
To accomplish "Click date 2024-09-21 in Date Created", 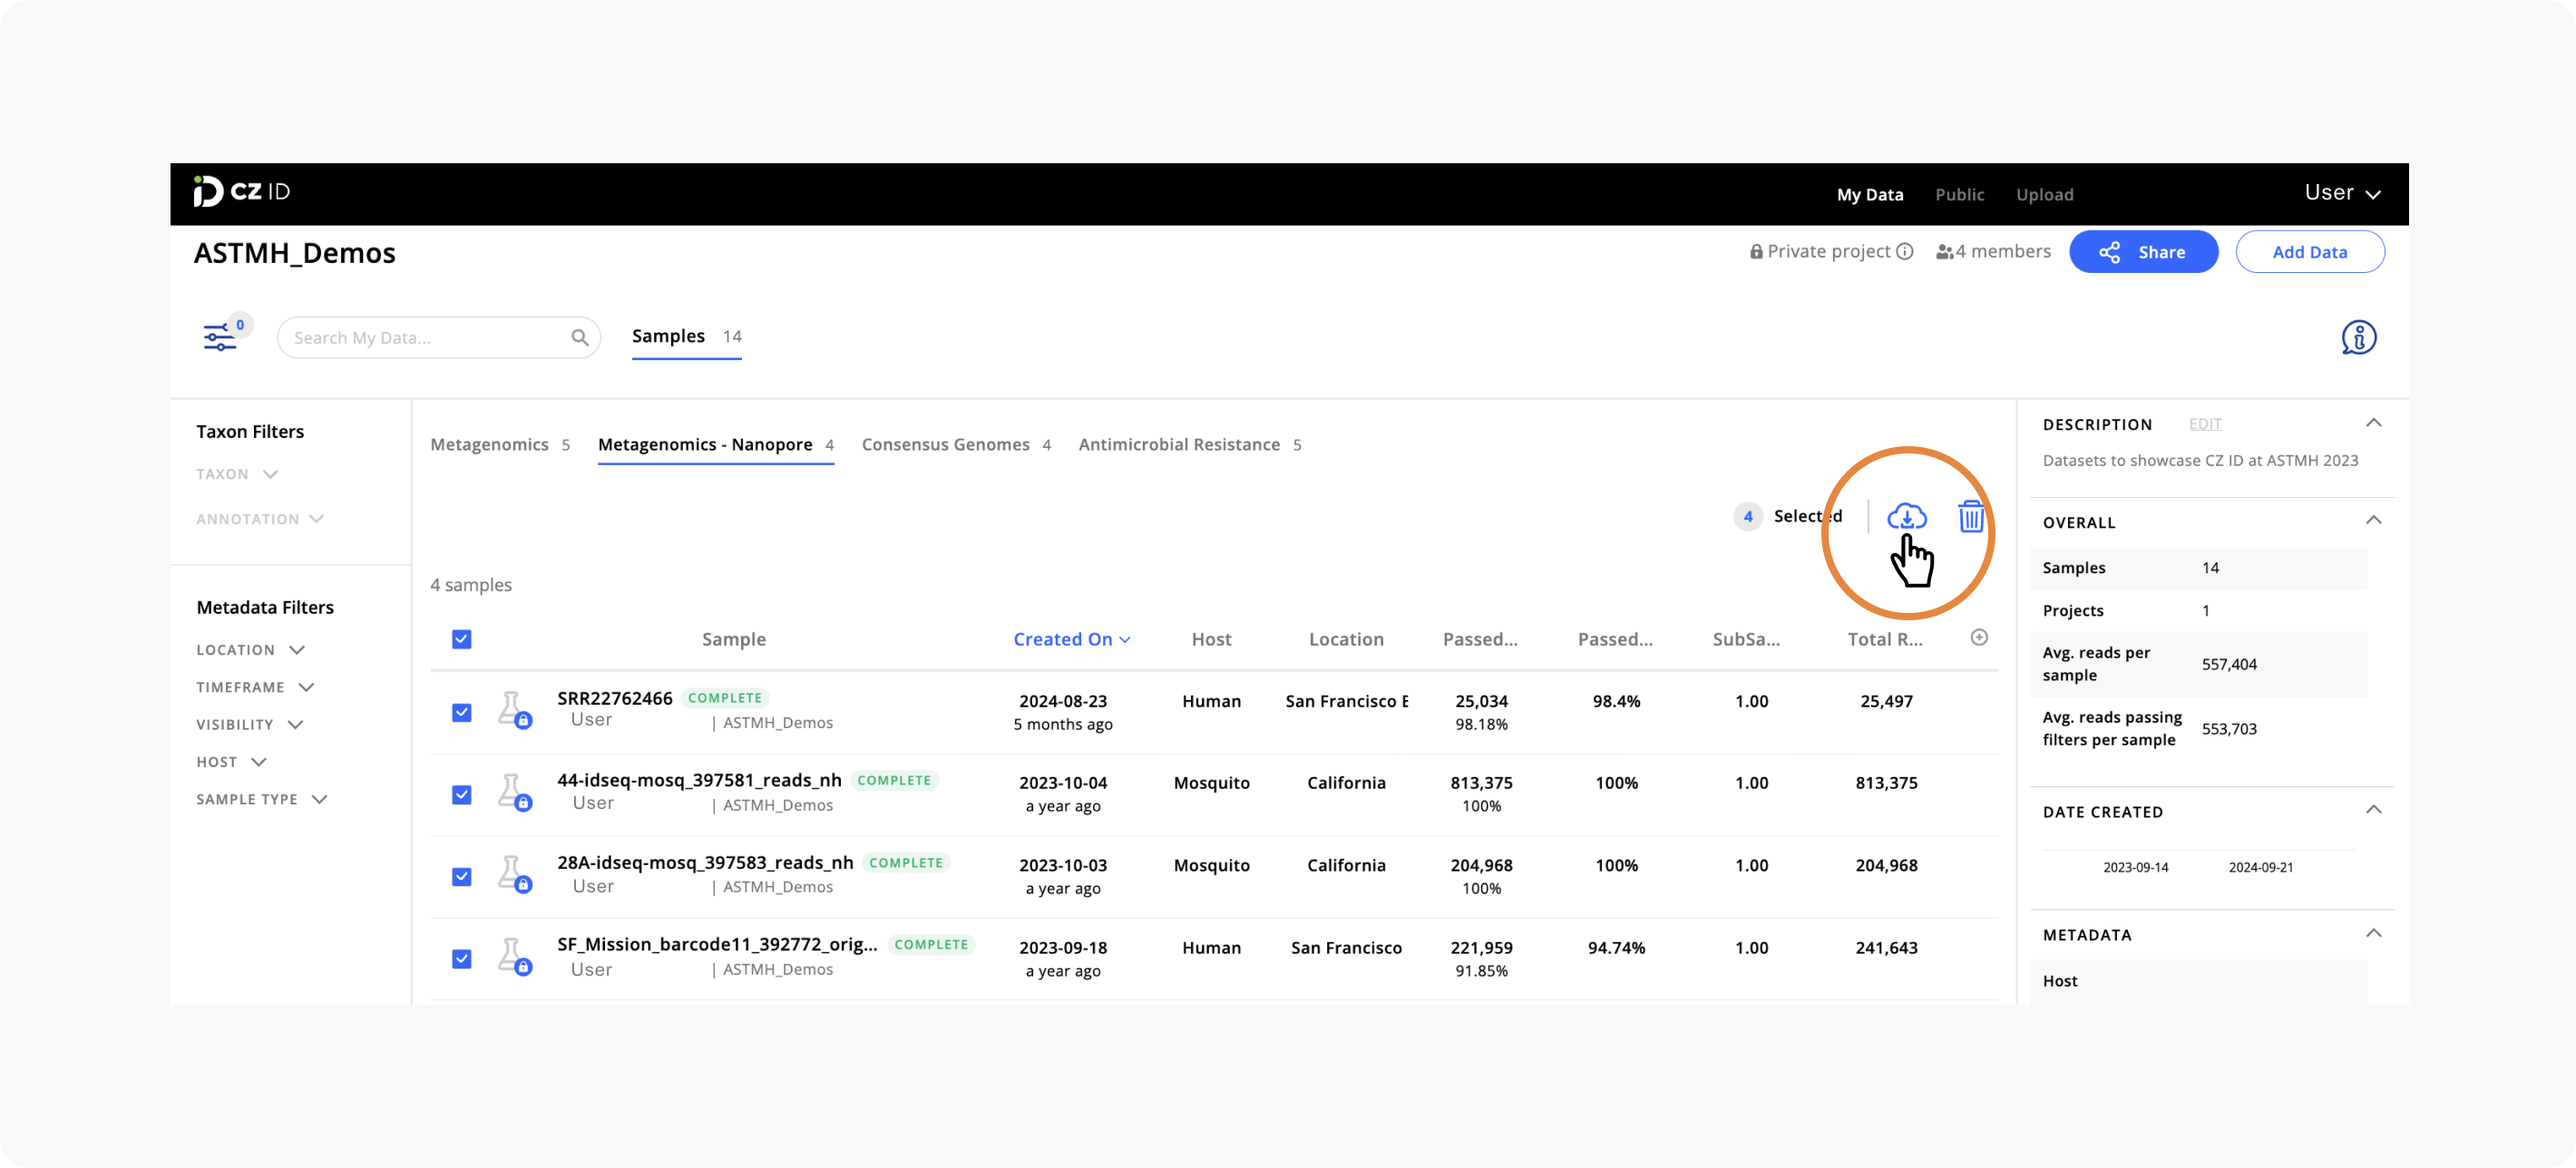I will click(2260, 867).
